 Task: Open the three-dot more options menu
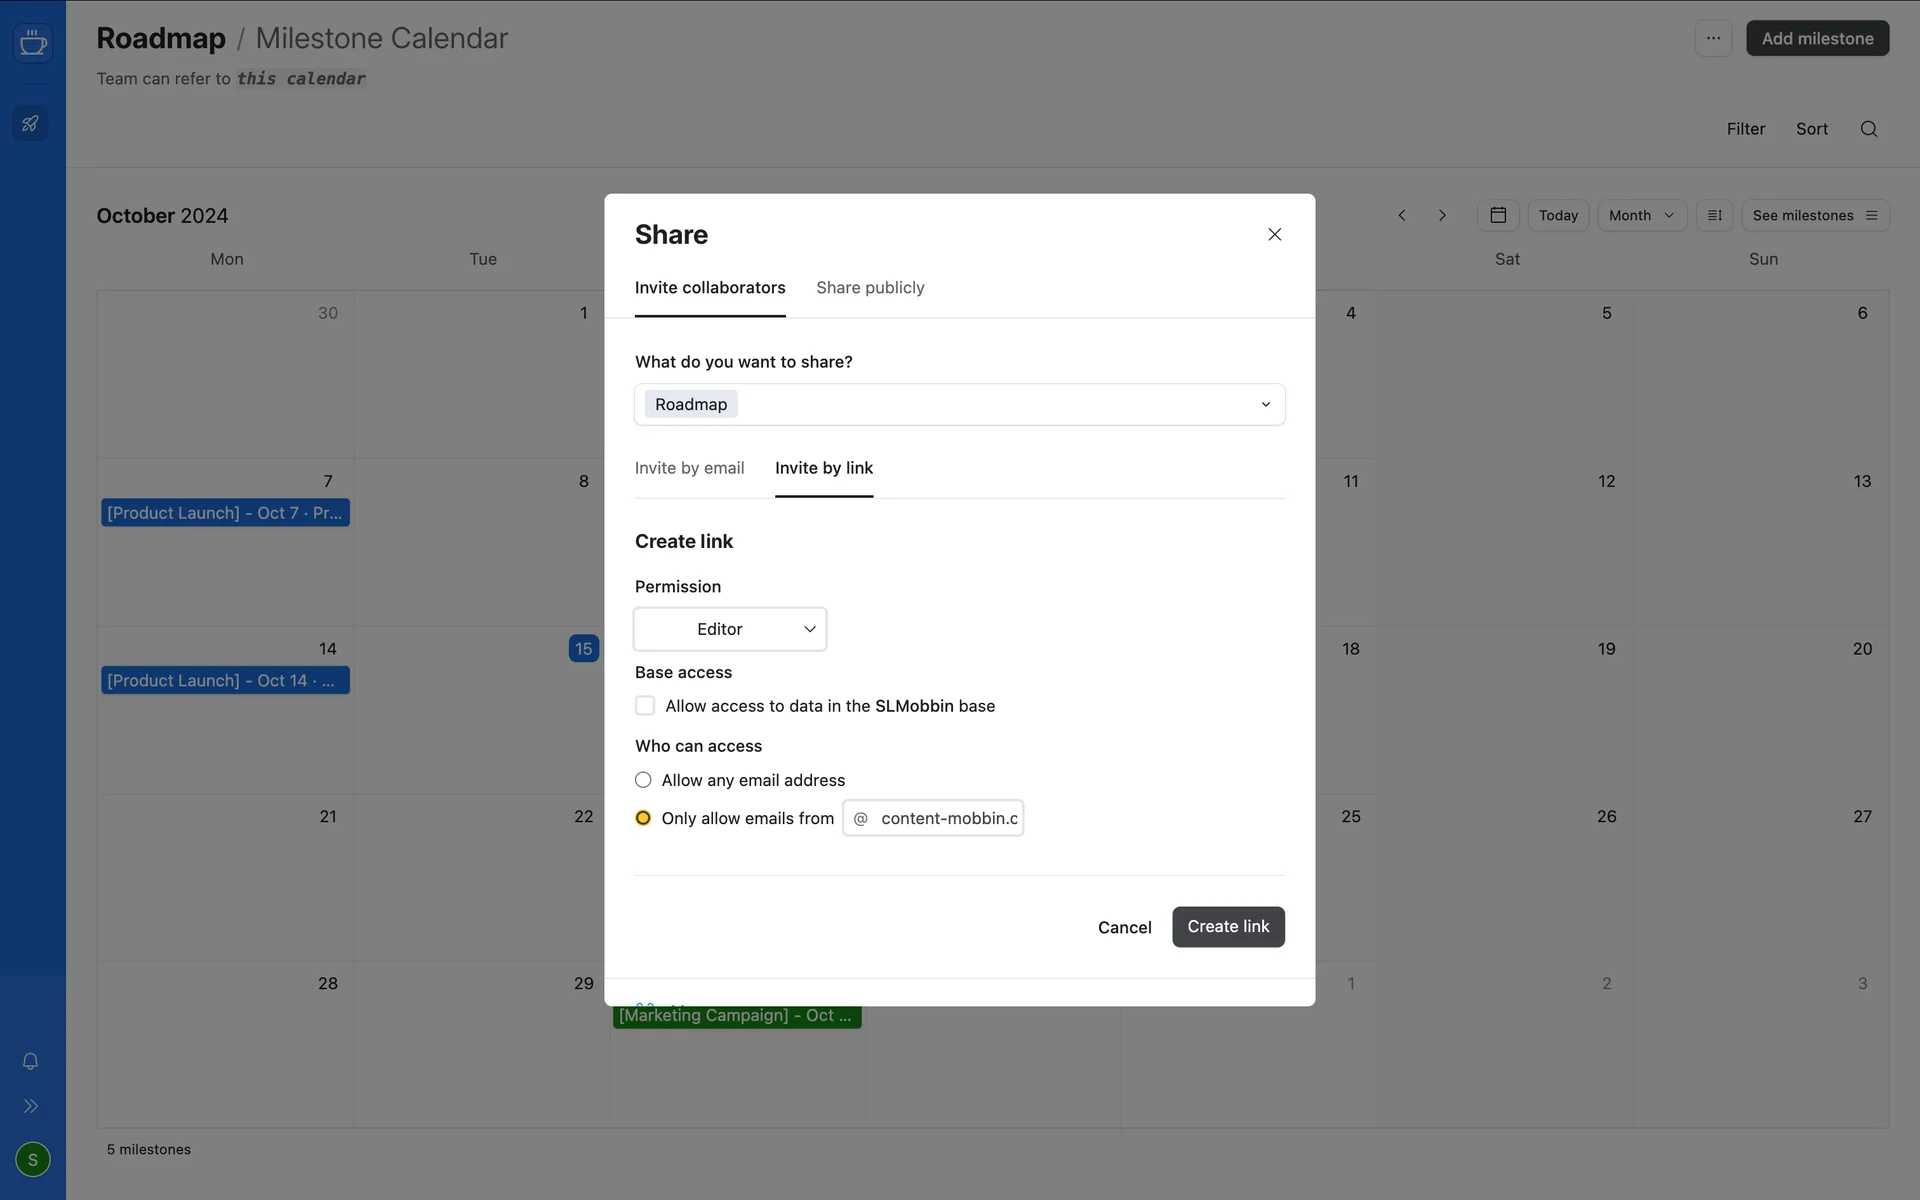coord(1713,38)
